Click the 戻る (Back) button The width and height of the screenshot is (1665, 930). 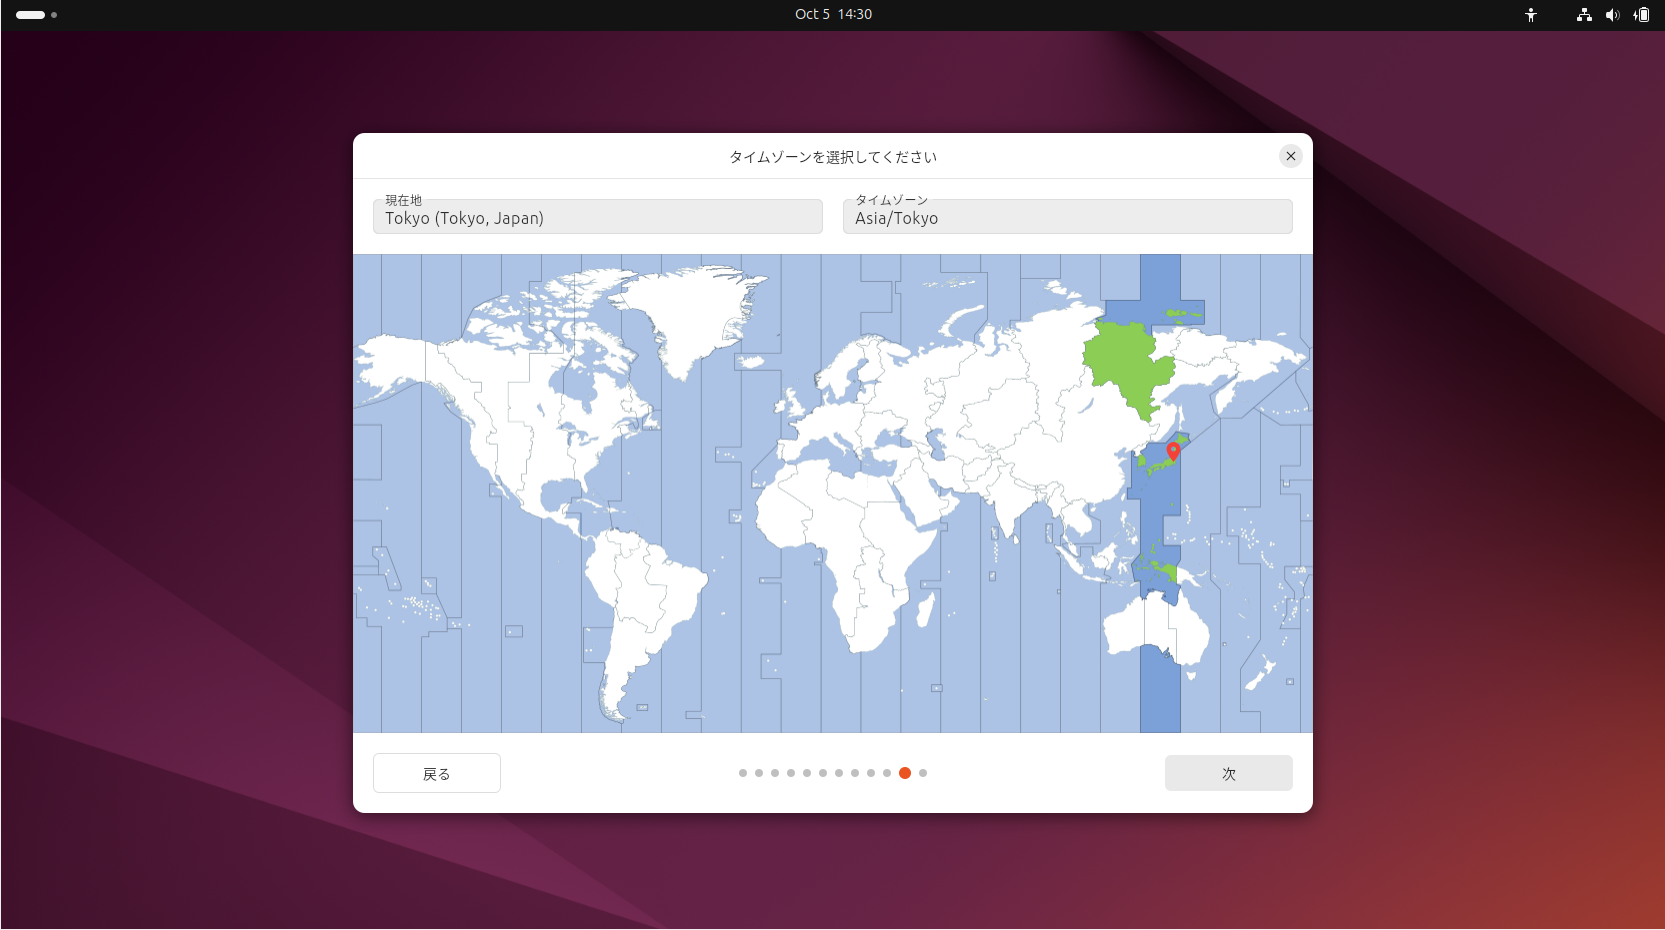coord(436,773)
